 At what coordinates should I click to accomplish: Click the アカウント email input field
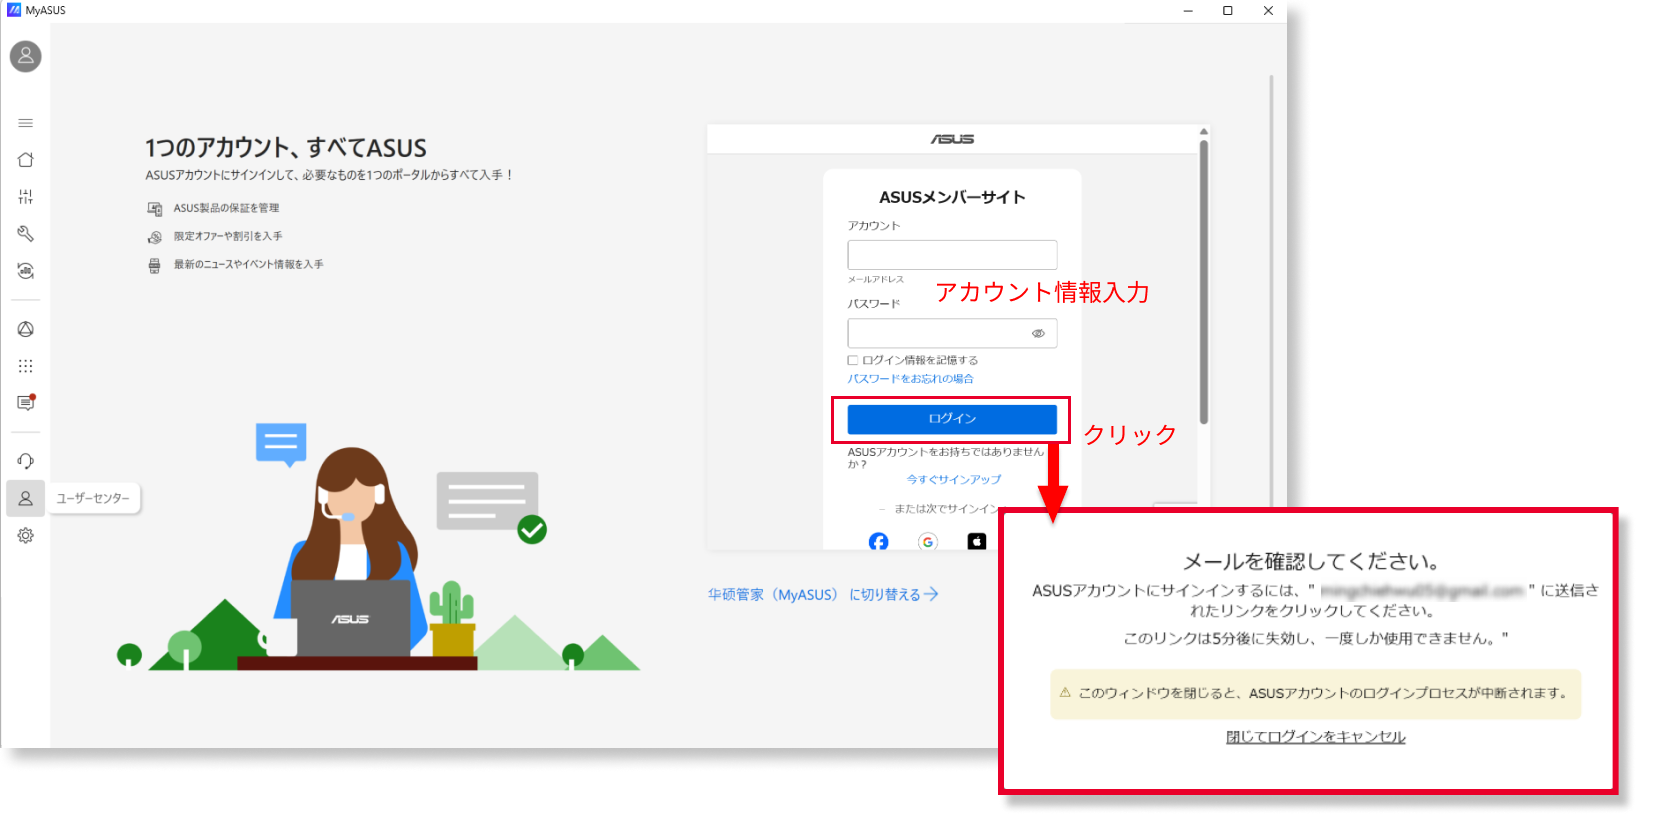pos(952,255)
